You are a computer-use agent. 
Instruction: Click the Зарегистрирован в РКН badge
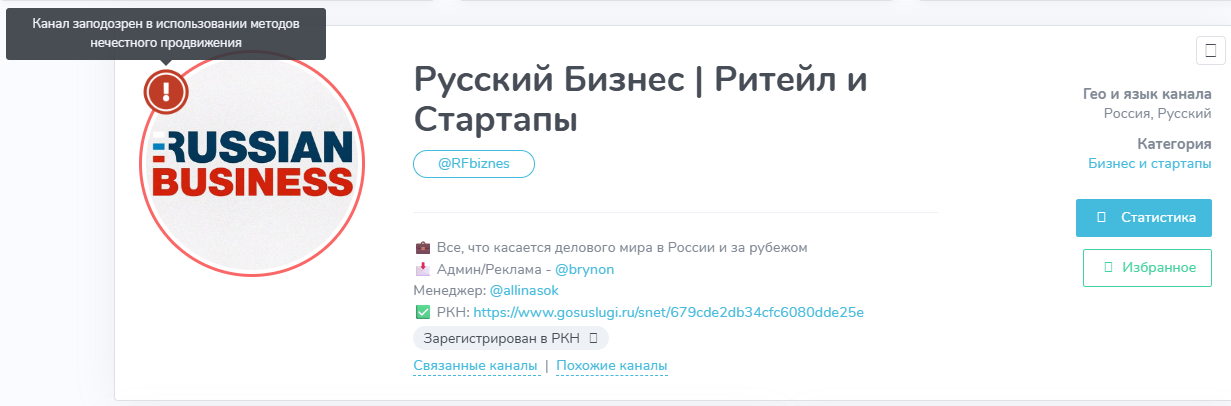click(x=510, y=338)
